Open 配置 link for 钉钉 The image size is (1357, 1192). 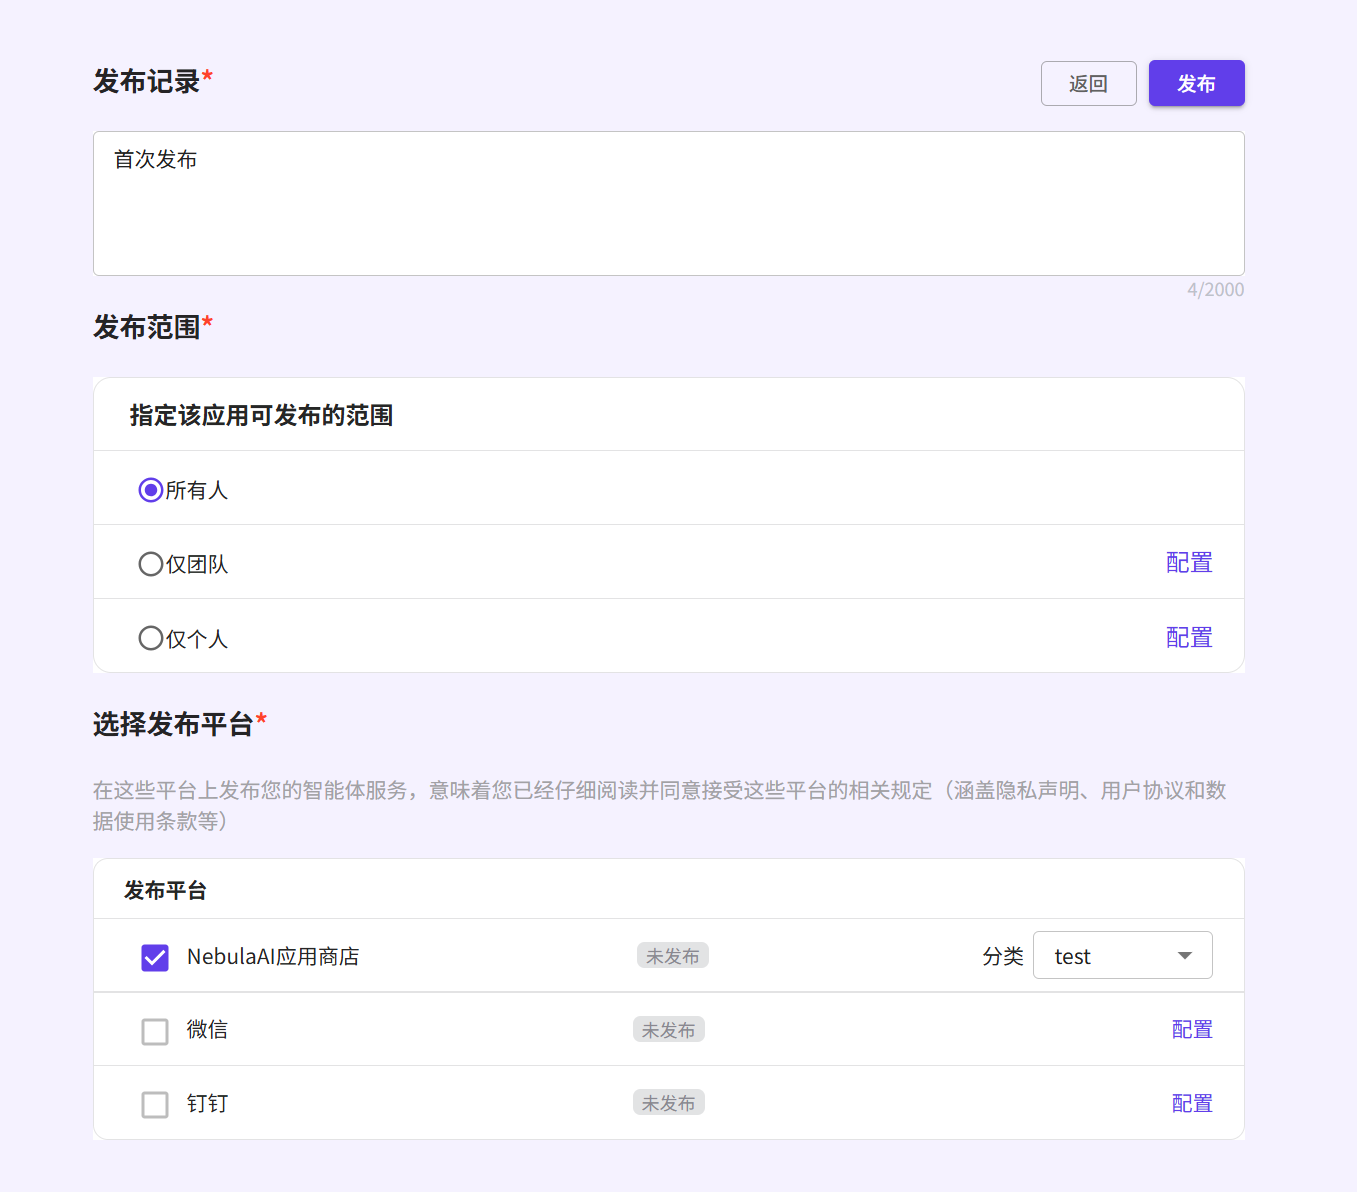tap(1192, 1104)
